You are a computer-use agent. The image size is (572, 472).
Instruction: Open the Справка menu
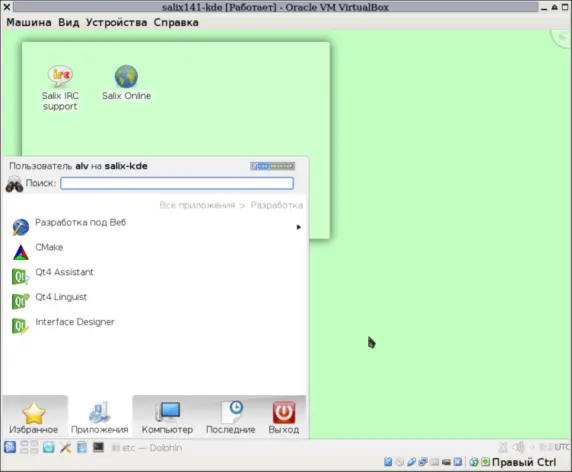click(176, 23)
